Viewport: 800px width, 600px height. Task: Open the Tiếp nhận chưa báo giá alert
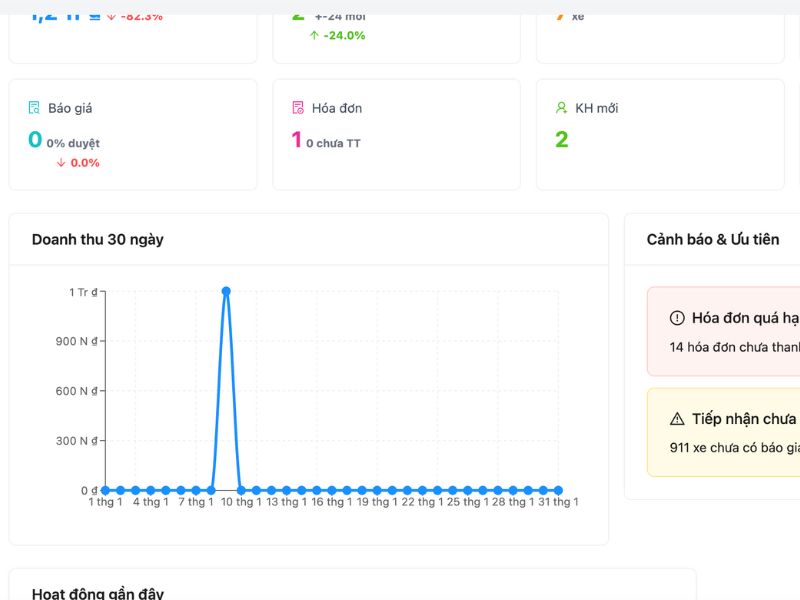[735, 432]
